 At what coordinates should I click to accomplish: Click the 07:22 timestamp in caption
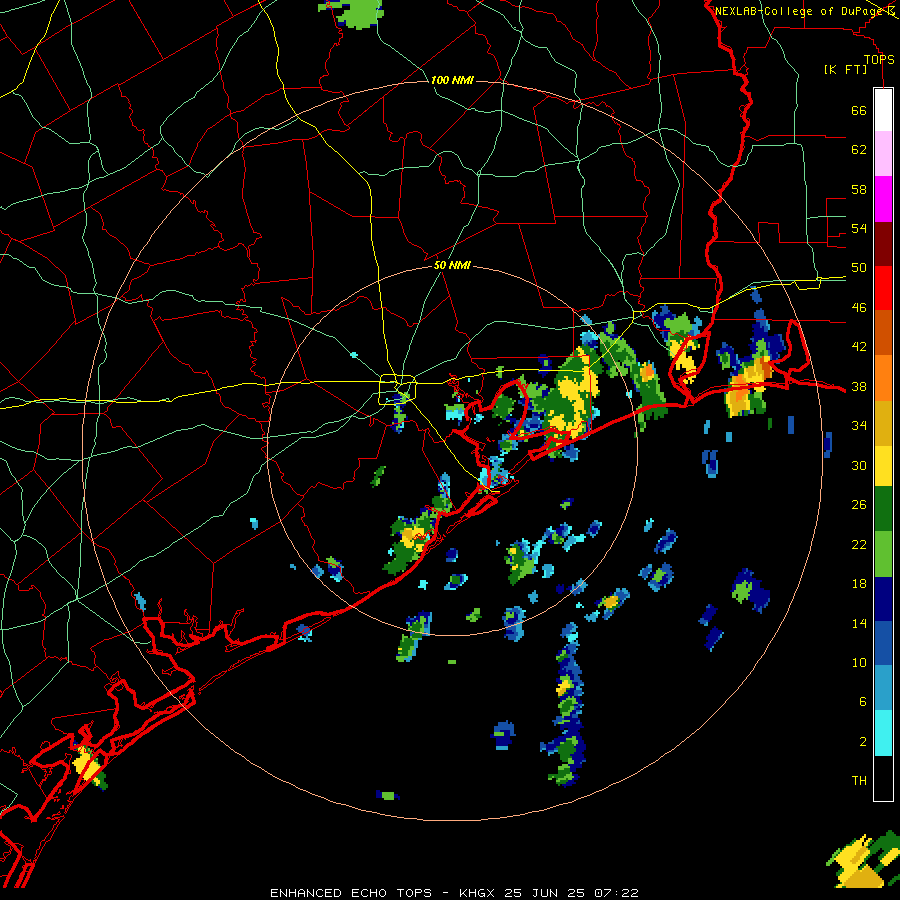[x=616, y=893]
